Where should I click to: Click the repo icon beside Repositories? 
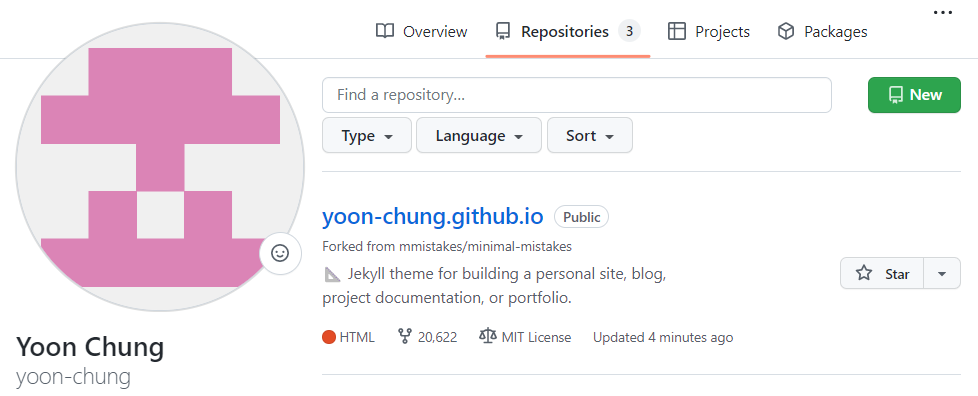[x=503, y=31]
